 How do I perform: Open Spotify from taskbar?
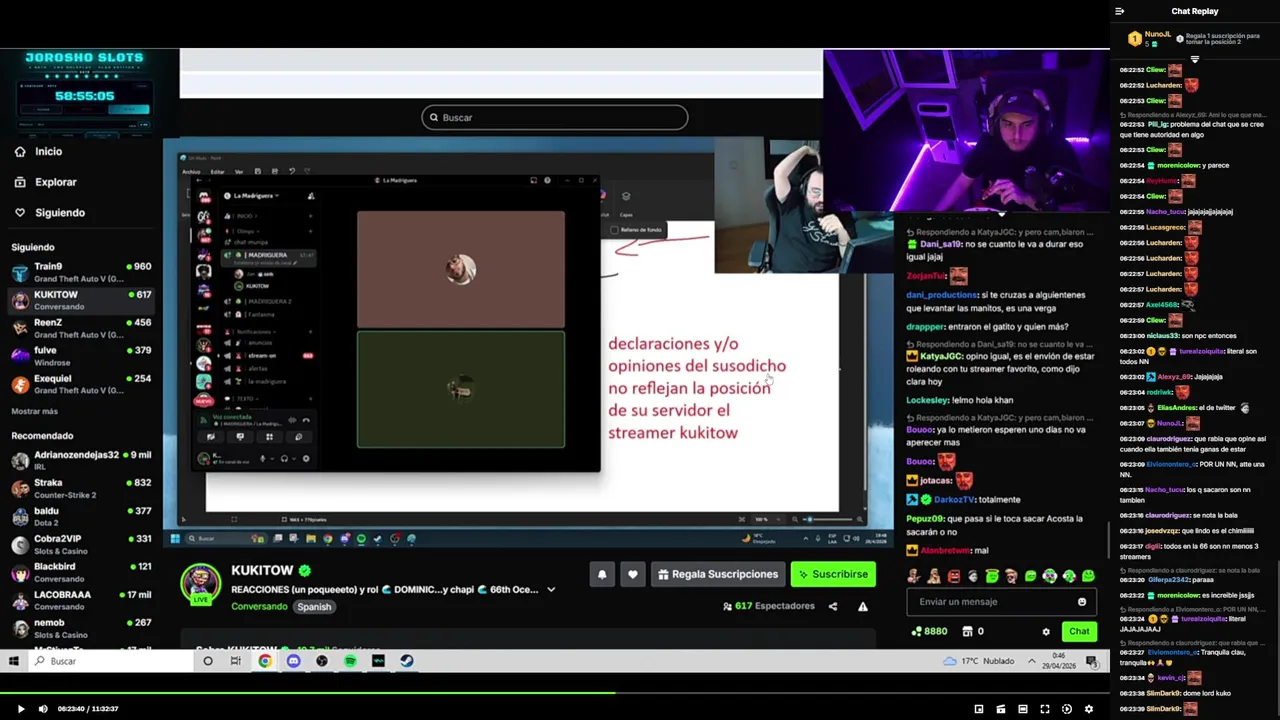(x=350, y=661)
